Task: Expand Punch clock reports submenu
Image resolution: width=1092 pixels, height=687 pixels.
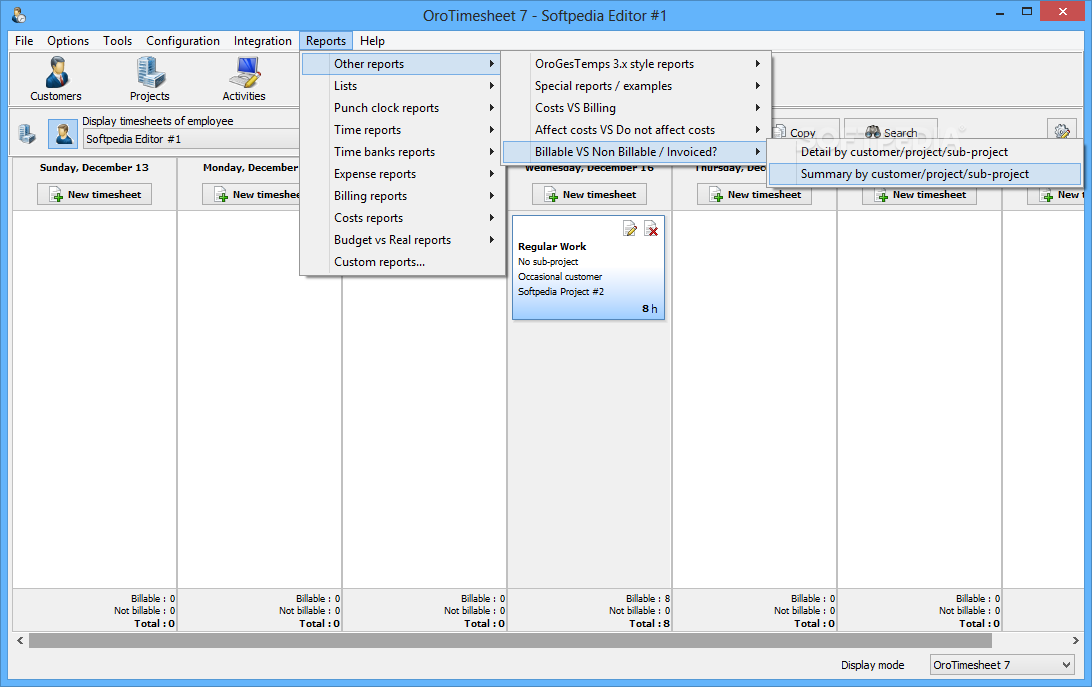Action: coord(403,108)
